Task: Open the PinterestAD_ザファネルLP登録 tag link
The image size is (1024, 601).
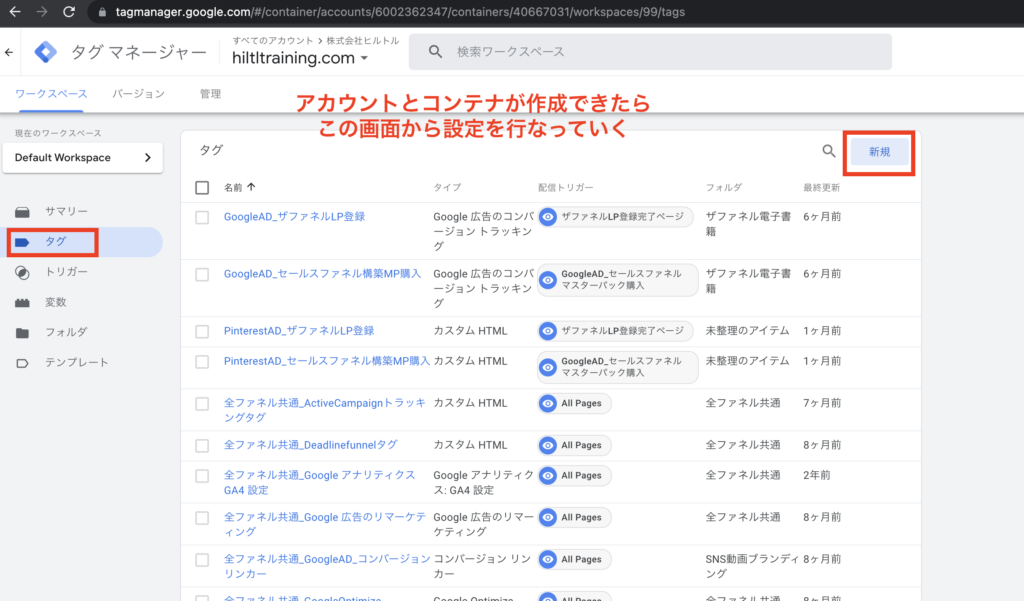Action: point(299,331)
